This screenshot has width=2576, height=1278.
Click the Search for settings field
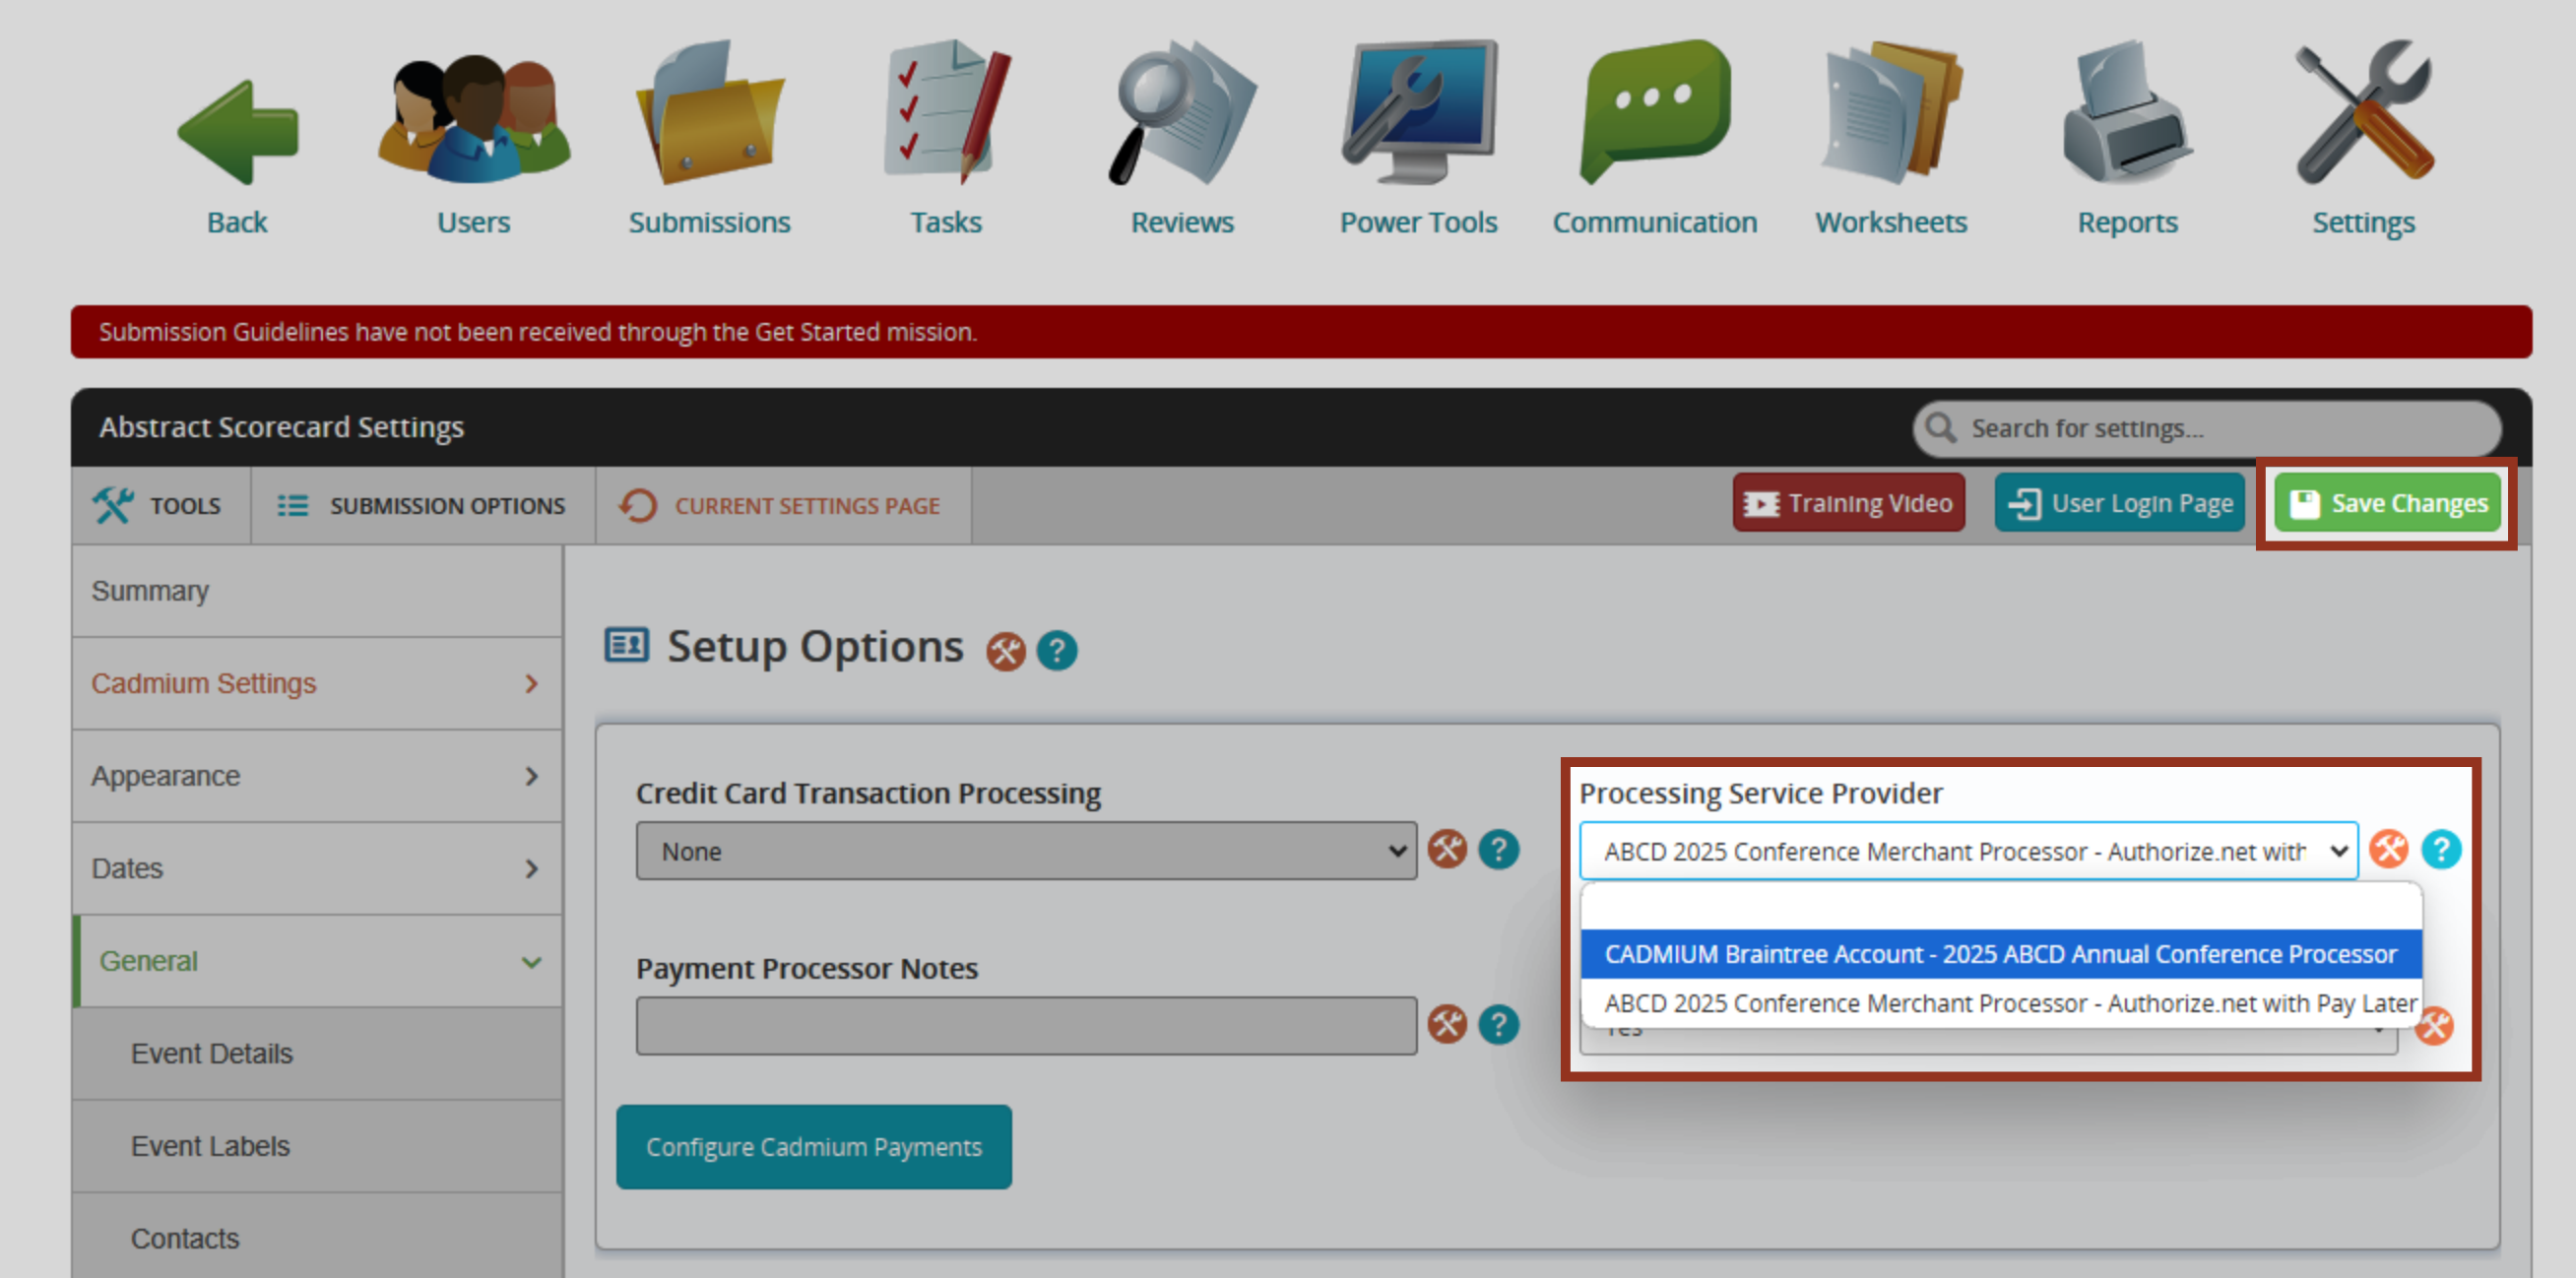click(x=2220, y=429)
